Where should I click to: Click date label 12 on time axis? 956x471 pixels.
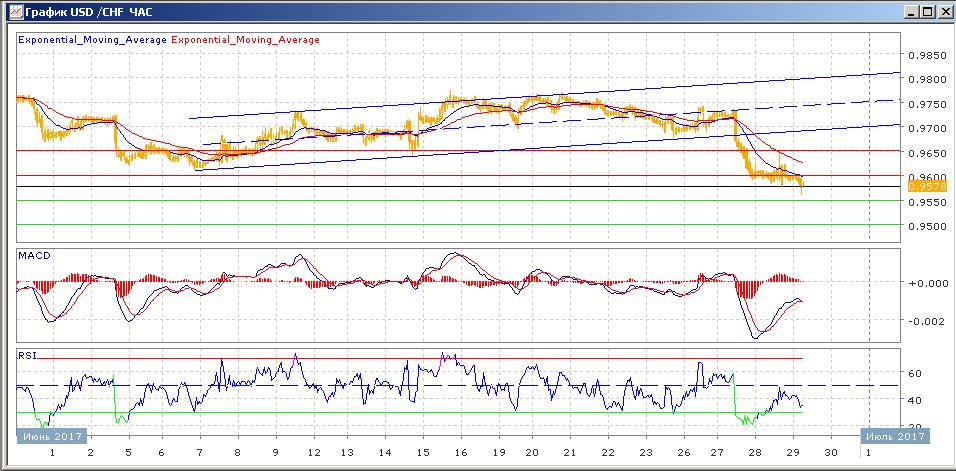(312, 453)
